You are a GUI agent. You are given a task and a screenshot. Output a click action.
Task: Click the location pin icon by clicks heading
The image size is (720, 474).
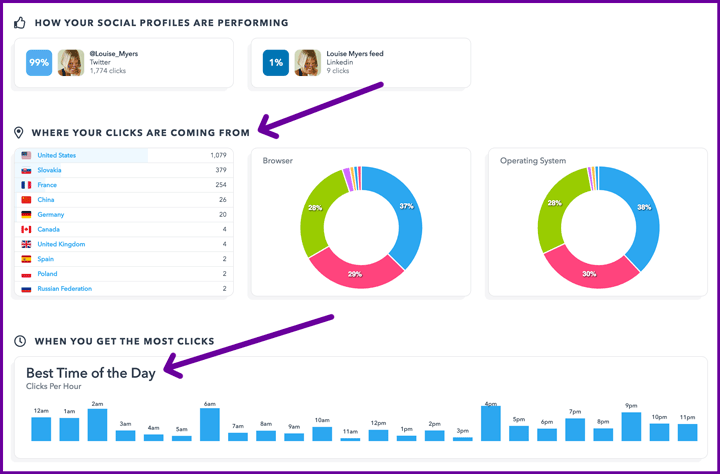[x=18, y=133]
